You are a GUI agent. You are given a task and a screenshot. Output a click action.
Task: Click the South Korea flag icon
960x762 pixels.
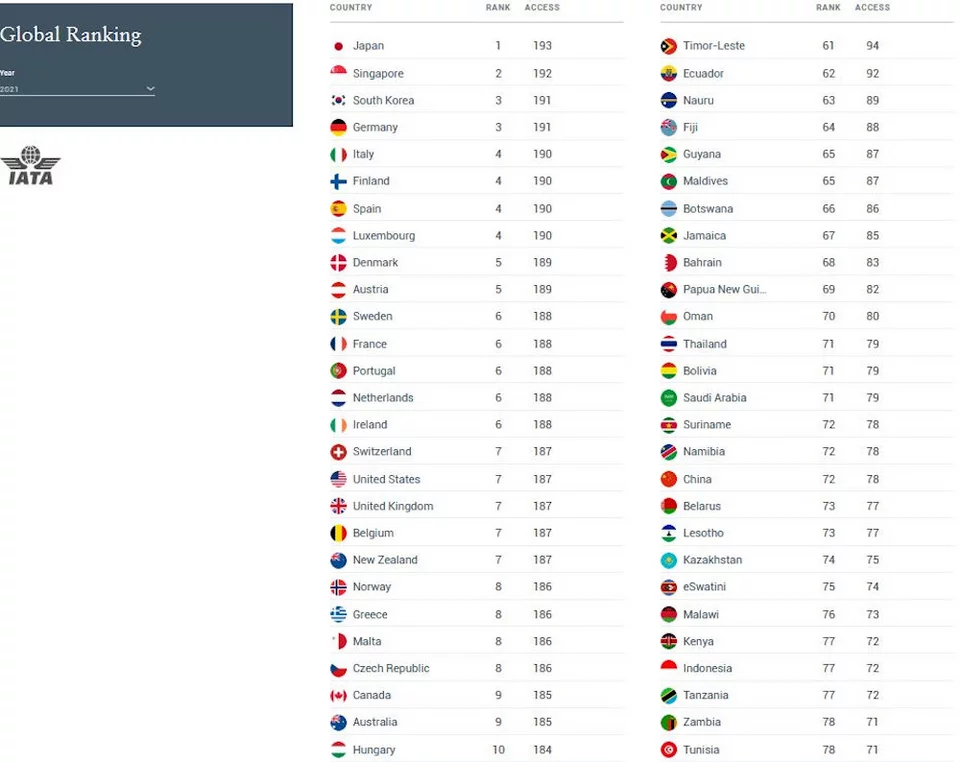point(338,100)
